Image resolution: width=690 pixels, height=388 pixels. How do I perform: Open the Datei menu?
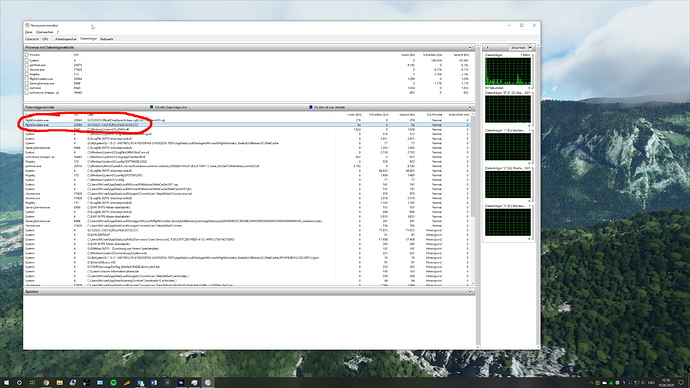[29, 32]
